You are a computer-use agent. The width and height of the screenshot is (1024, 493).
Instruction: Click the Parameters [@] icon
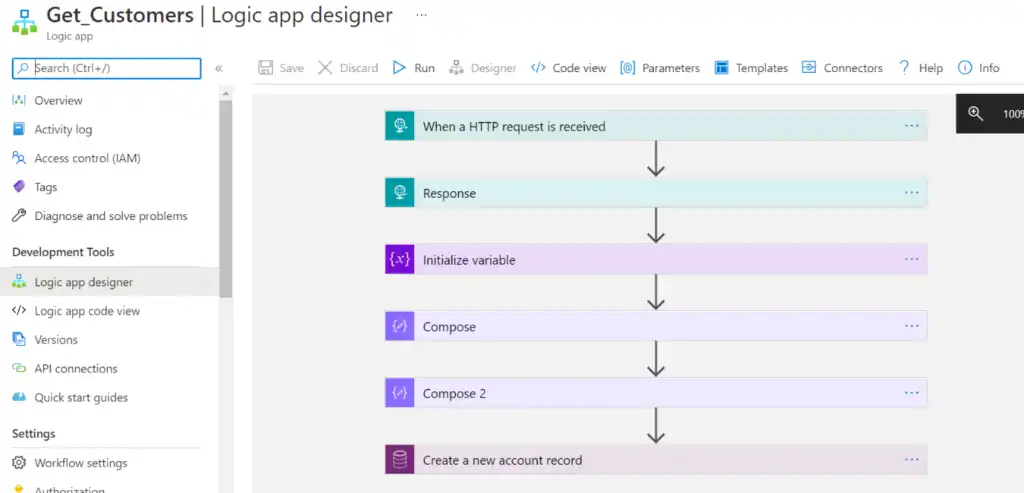tap(628, 68)
